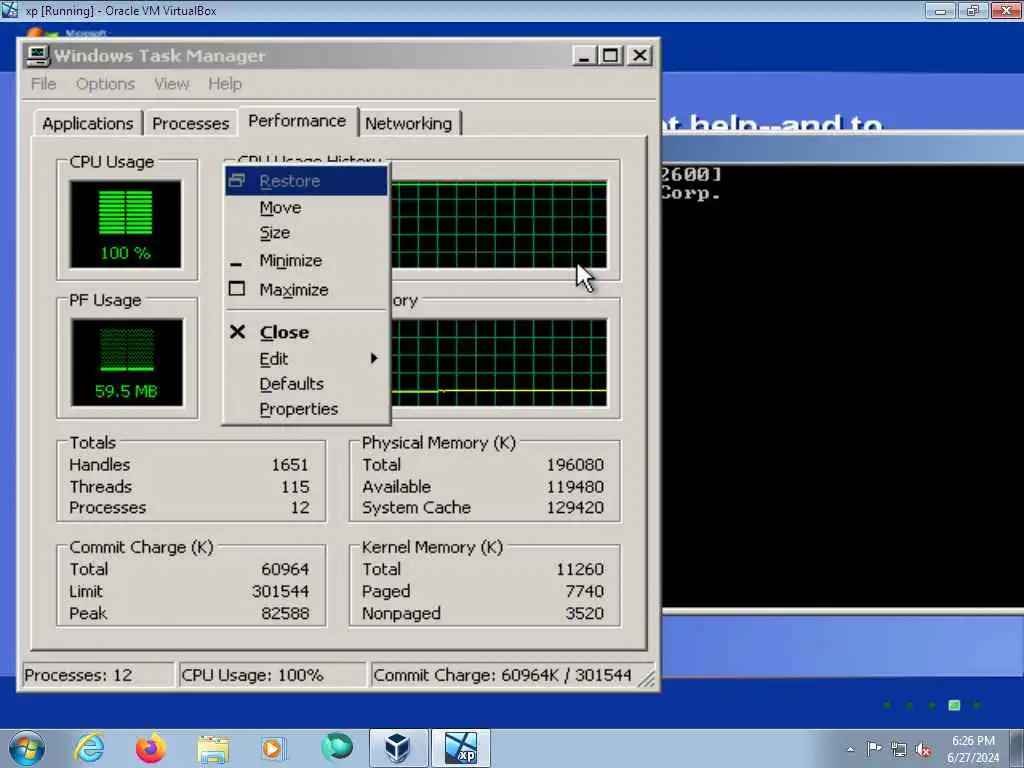Open the media player taskbar icon
The height and width of the screenshot is (768, 1024).
[x=272, y=749]
